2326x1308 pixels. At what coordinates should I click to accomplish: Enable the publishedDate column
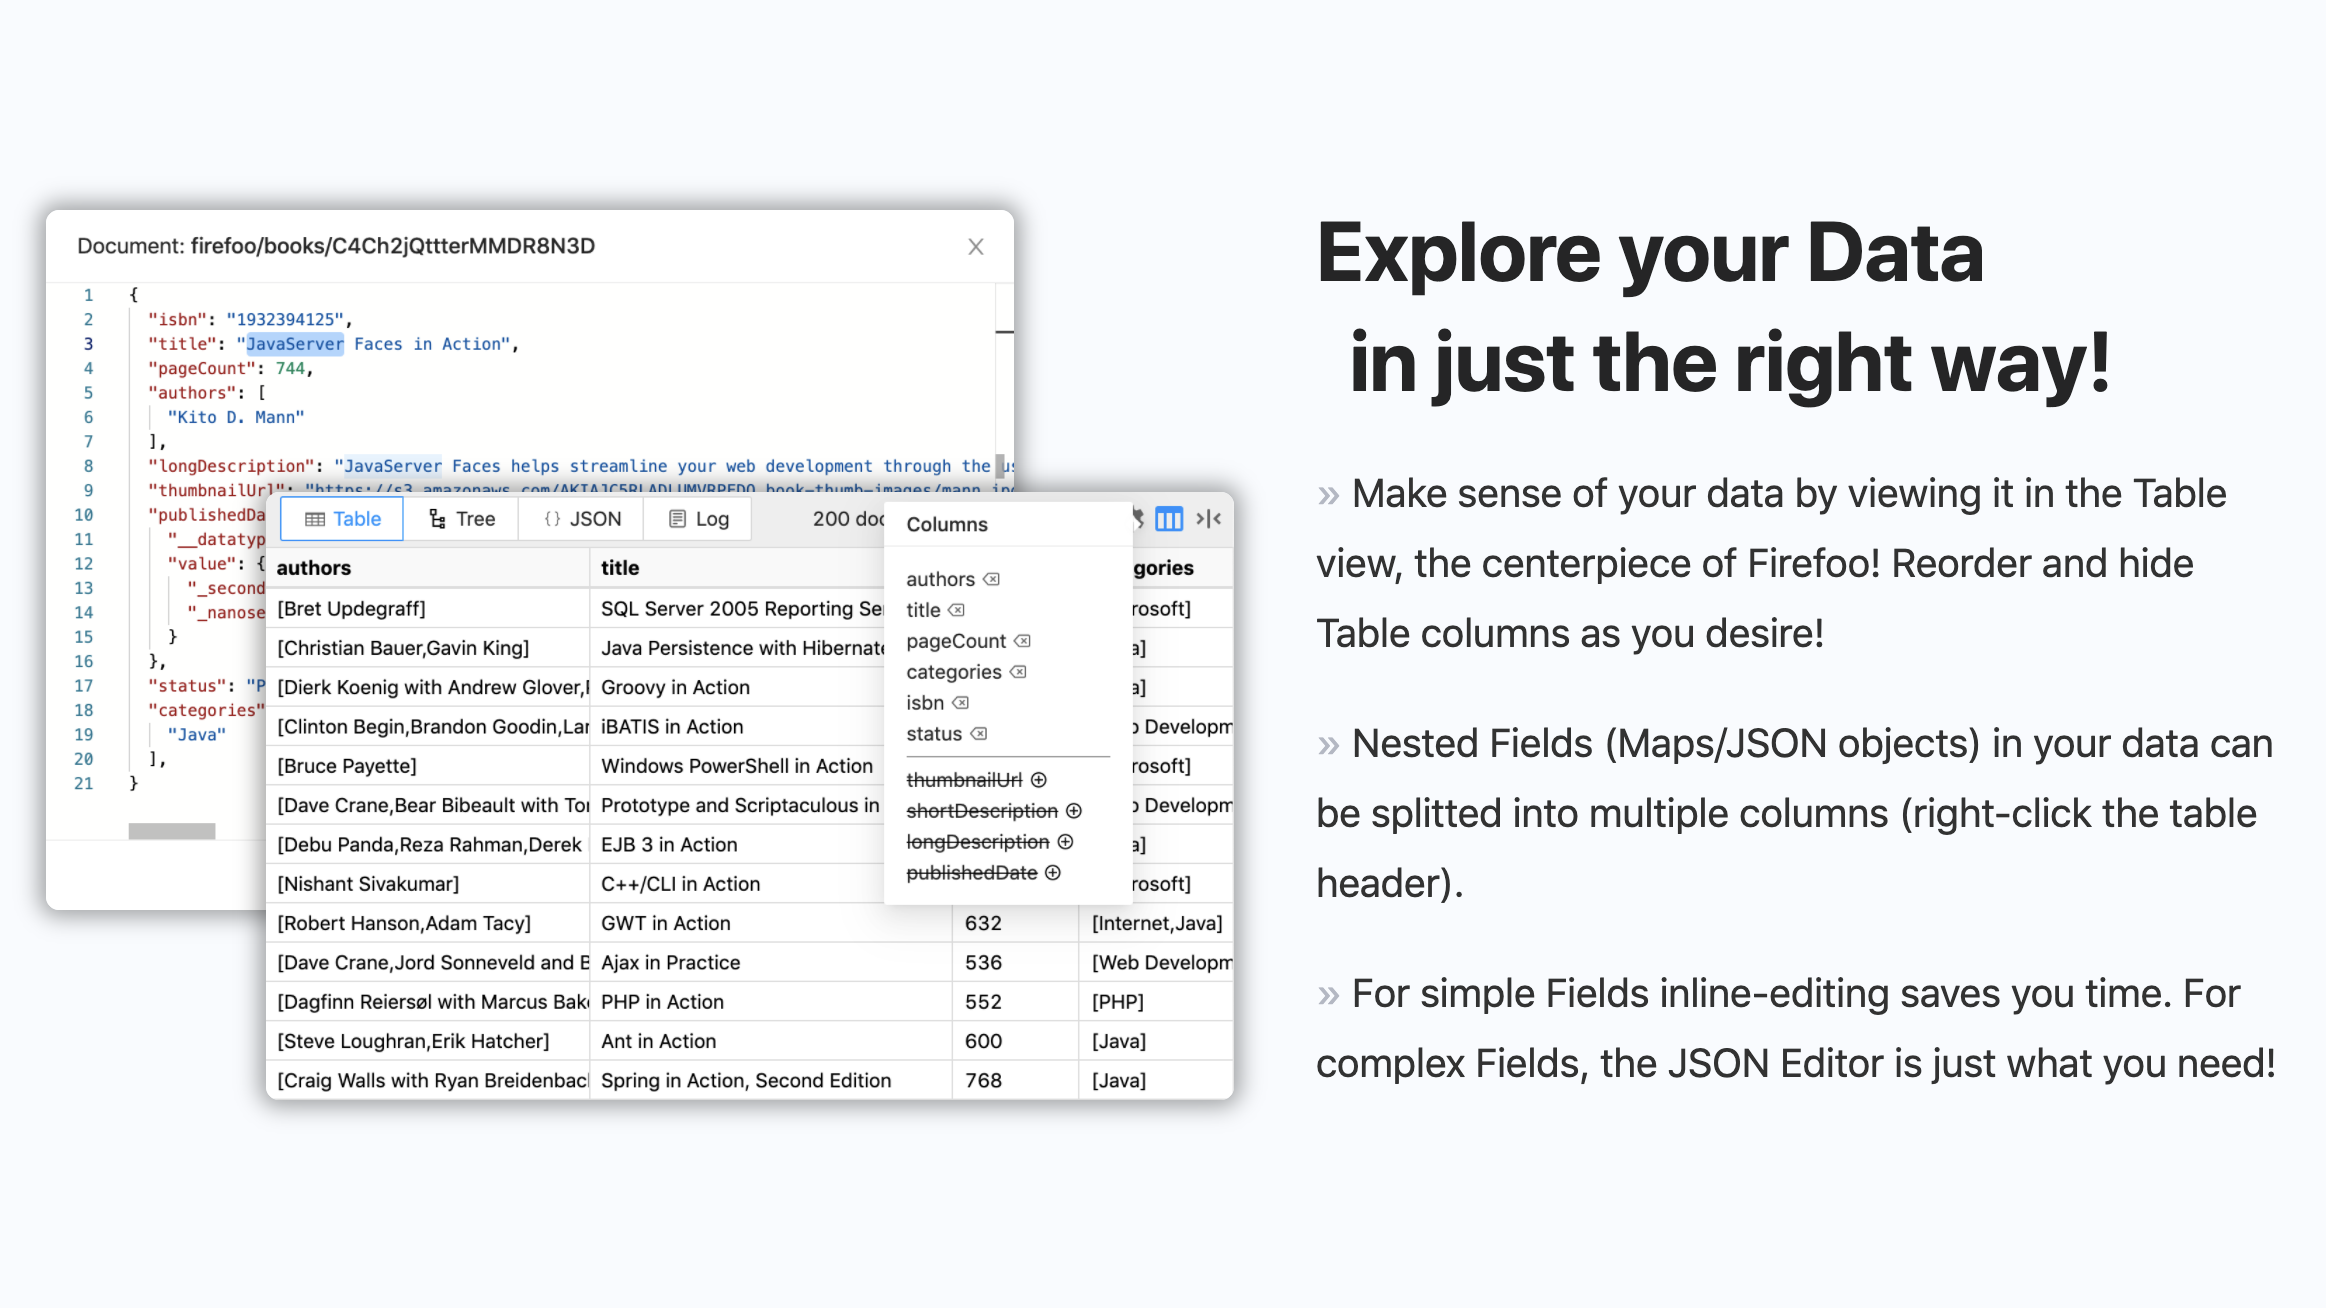click(x=1053, y=873)
